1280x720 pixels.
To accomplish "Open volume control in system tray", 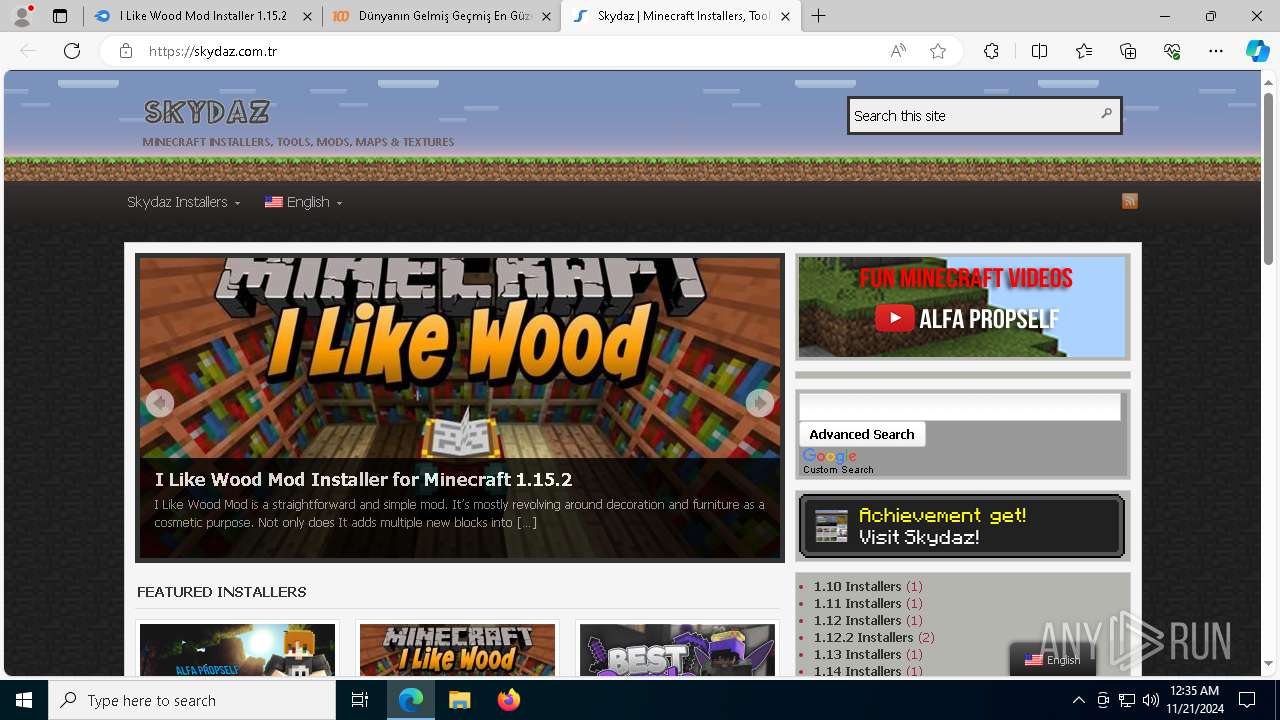I will coord(1151,700).
